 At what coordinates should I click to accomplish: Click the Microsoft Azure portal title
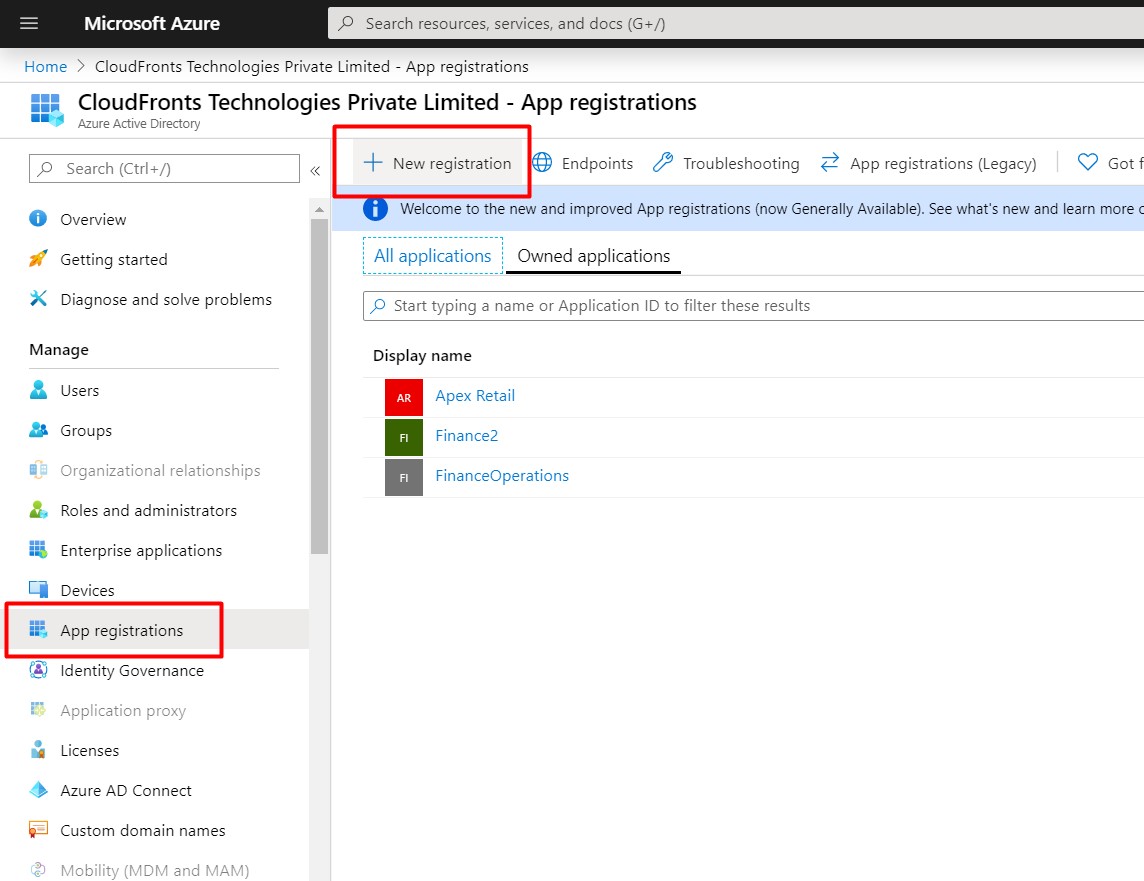(x=152, y=23)
